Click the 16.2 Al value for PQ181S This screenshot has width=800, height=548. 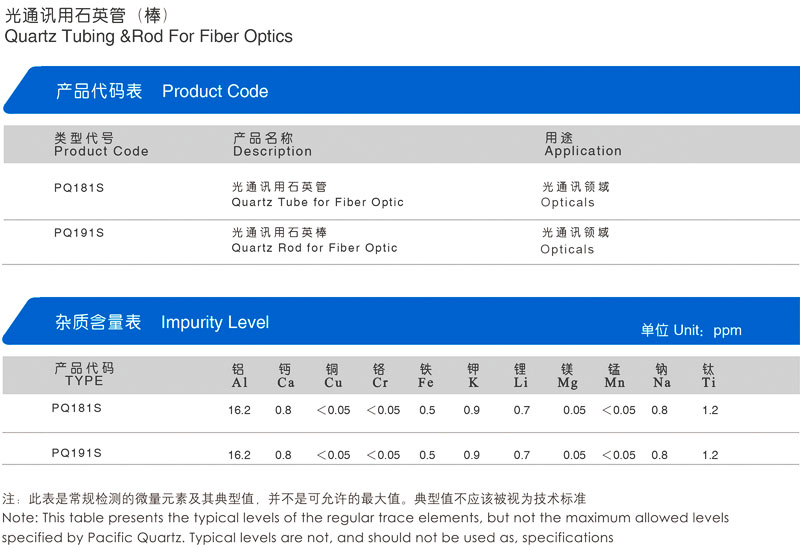tap(239, 410)
